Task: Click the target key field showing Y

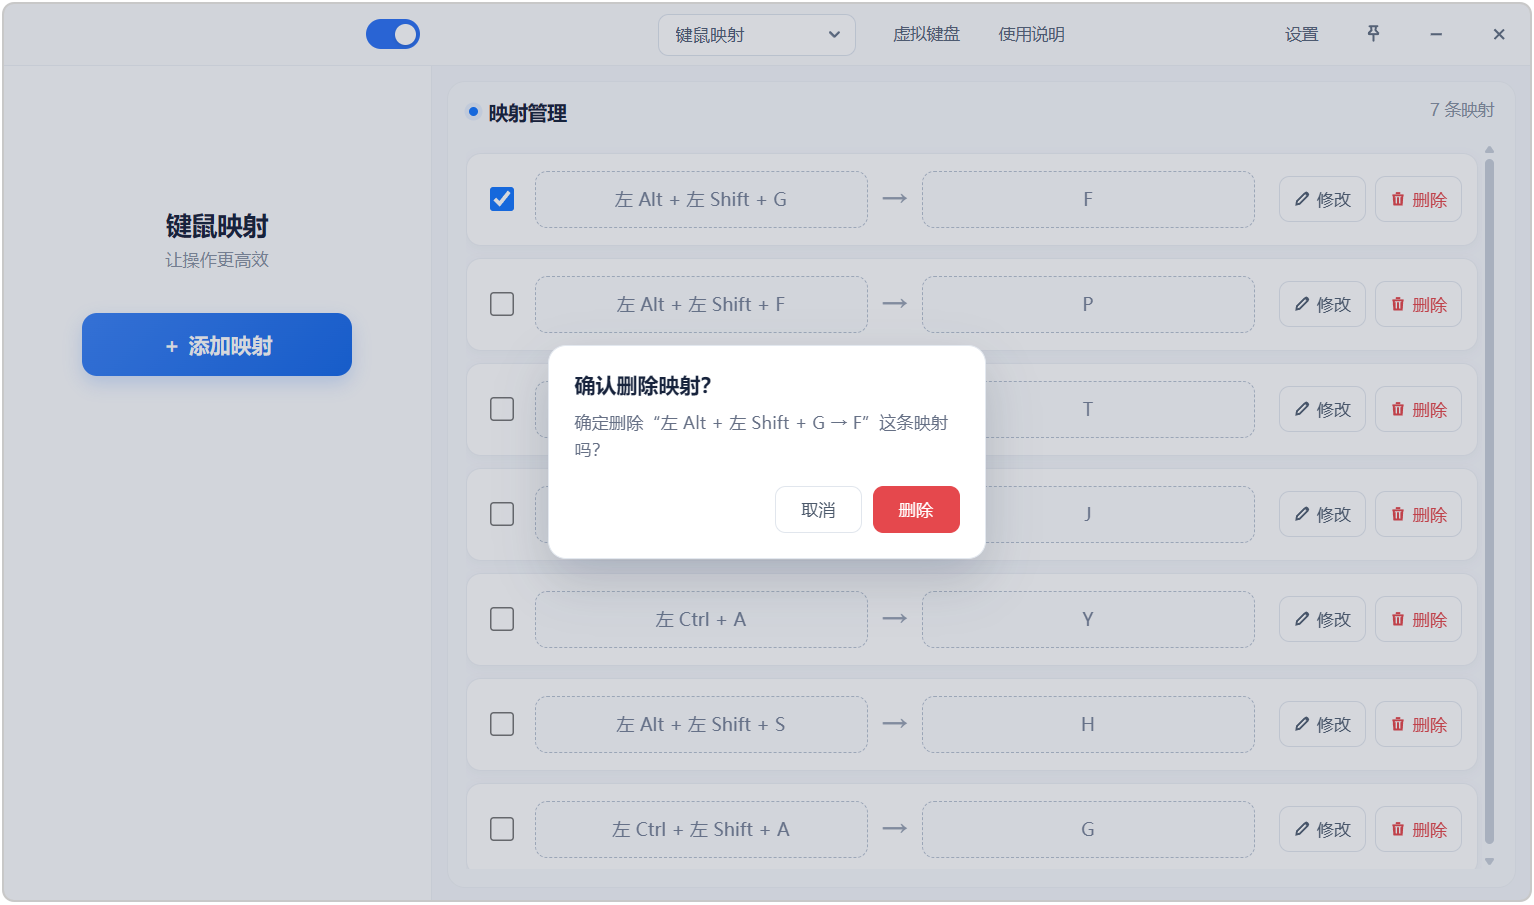Action: [1088, 619]
